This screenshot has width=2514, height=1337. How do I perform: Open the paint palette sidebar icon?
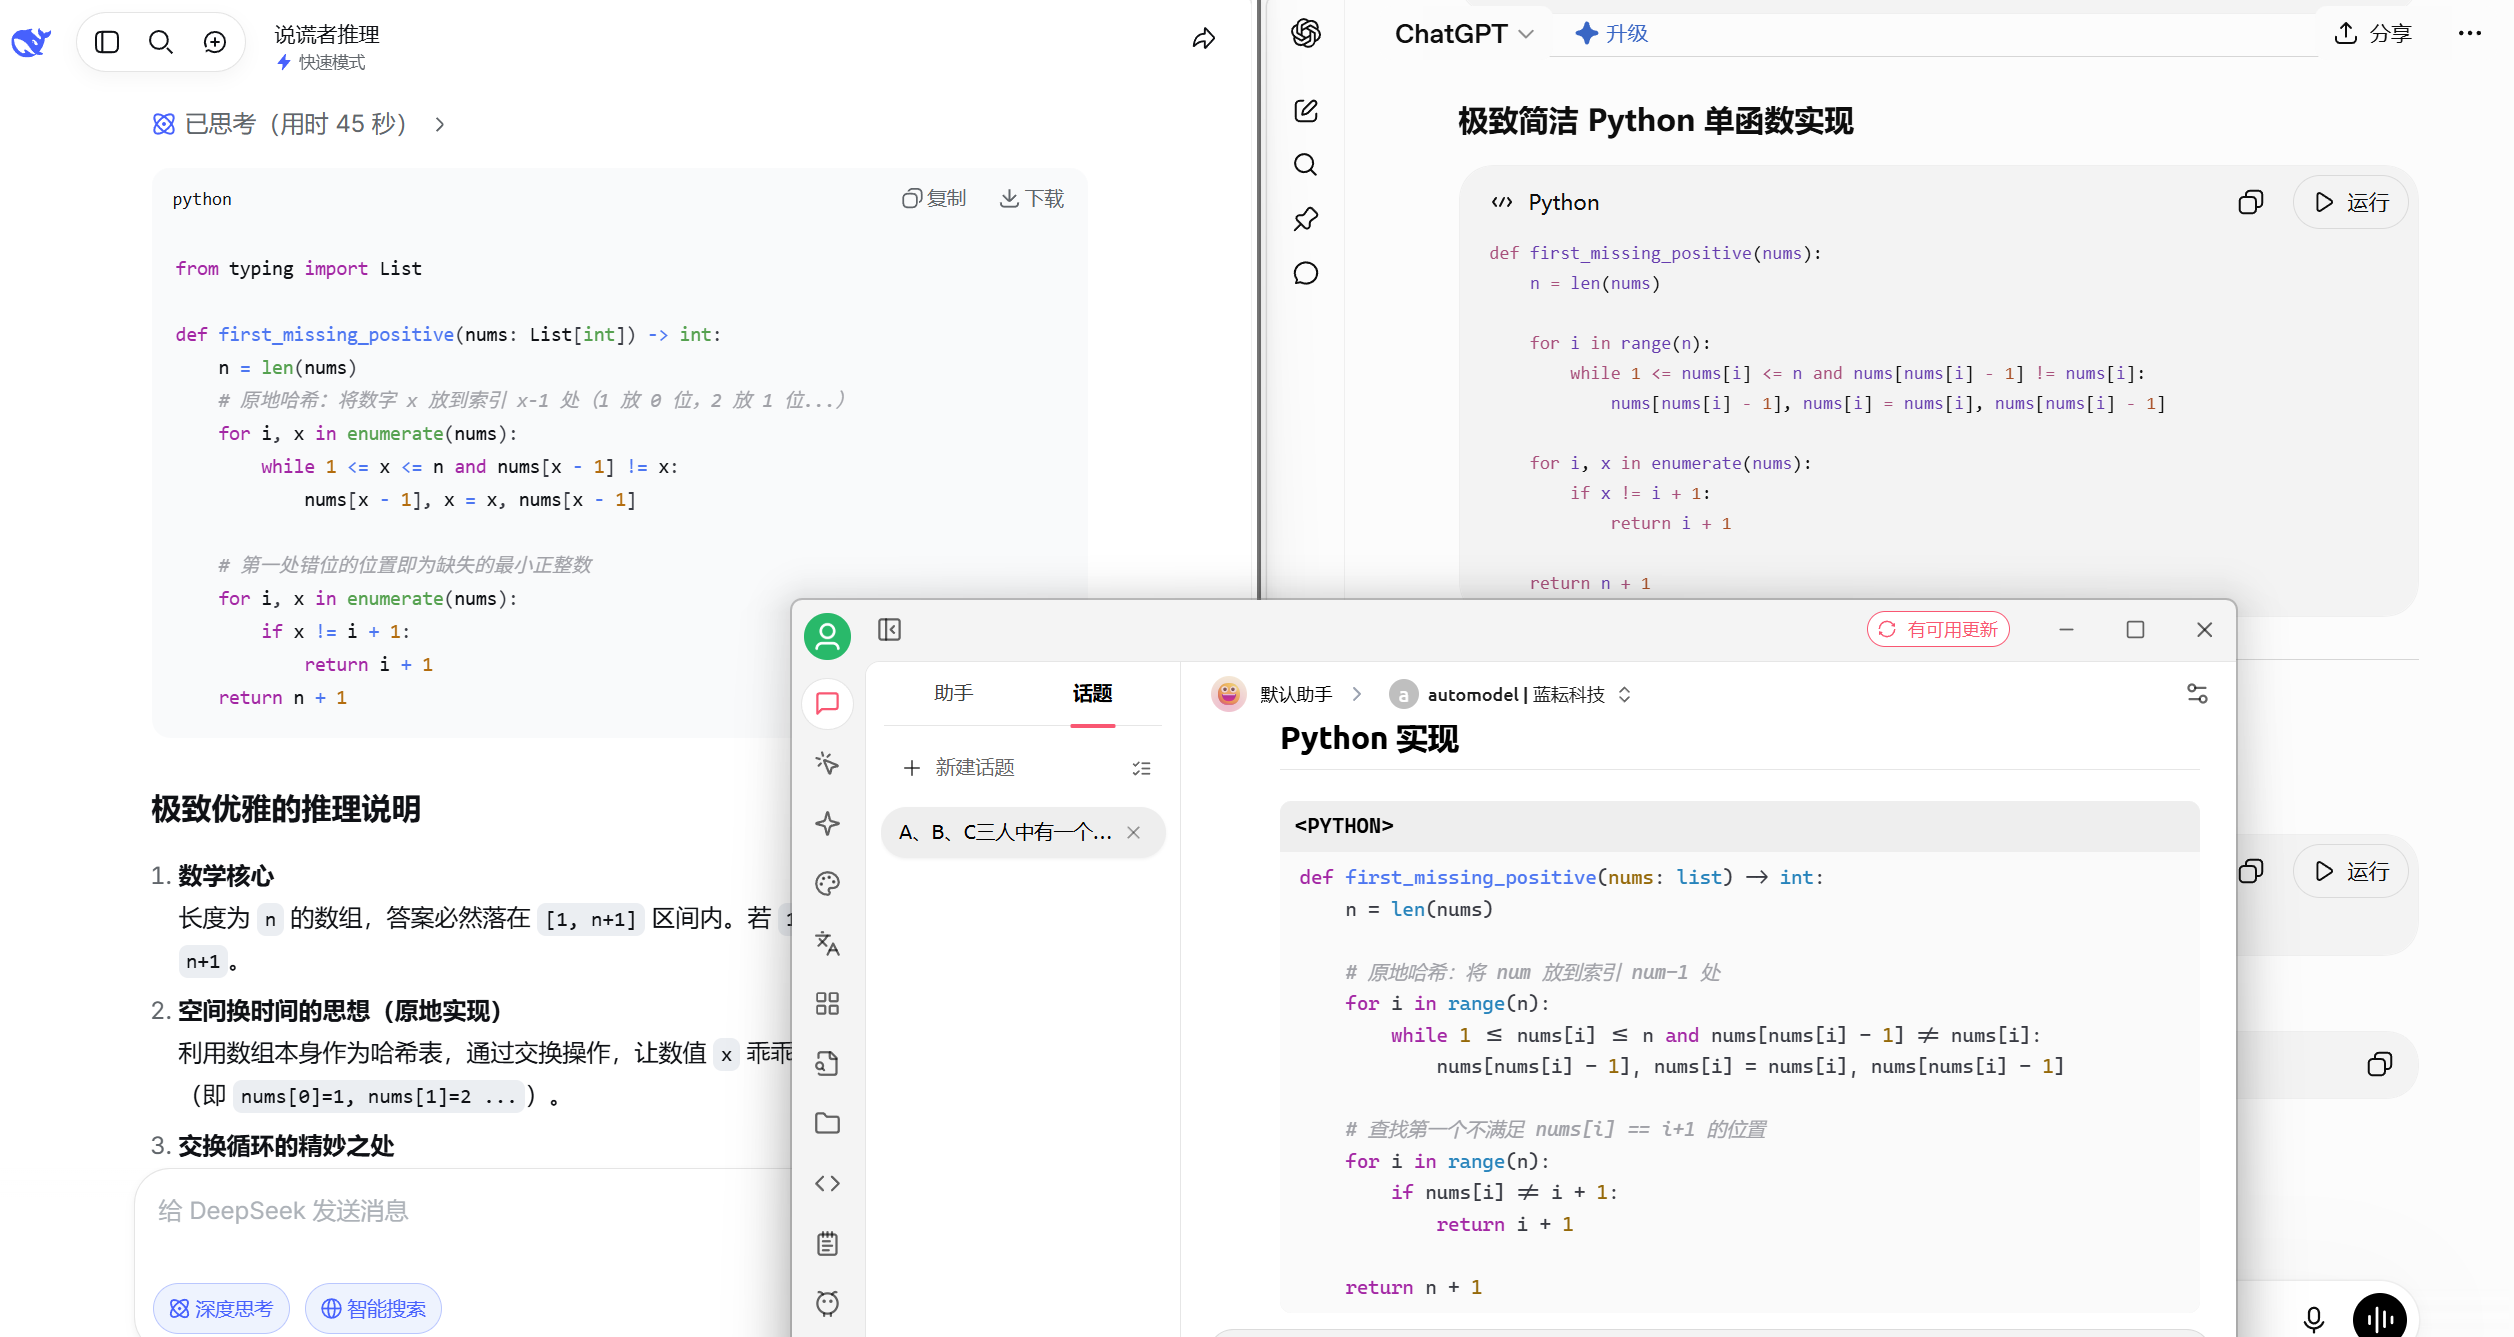pos(827,883)
